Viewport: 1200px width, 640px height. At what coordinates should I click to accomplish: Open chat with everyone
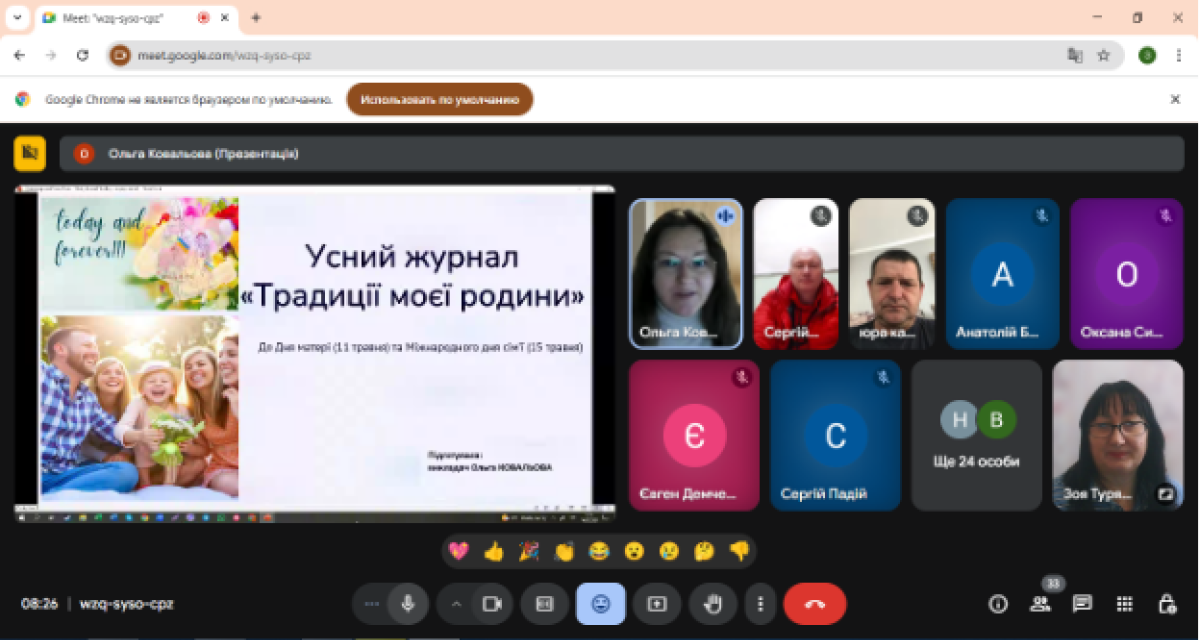pyautogui.click(x=1082, y=604)
